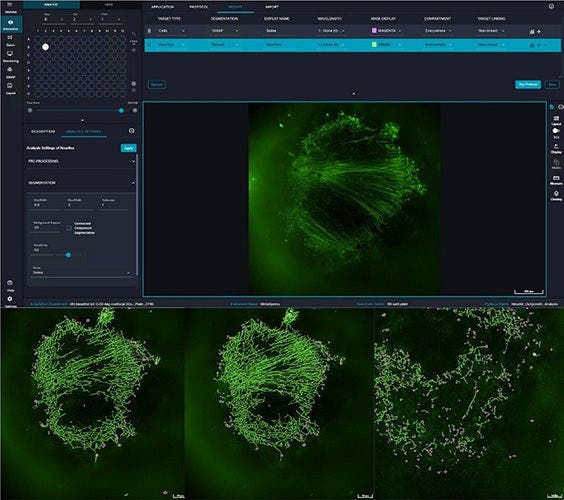The width and height of the screenshot is (564, 500).
Task: Click the Display icon in image toolbar
Action: click(556, 149)
